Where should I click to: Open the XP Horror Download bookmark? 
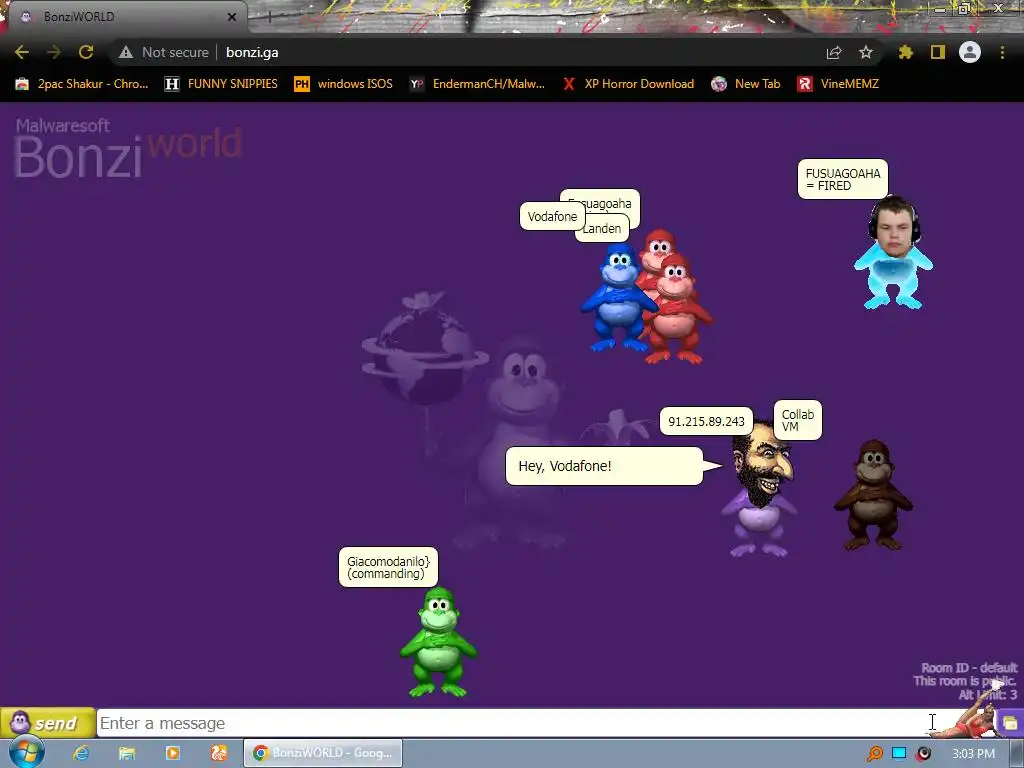[x=629, y=84]
